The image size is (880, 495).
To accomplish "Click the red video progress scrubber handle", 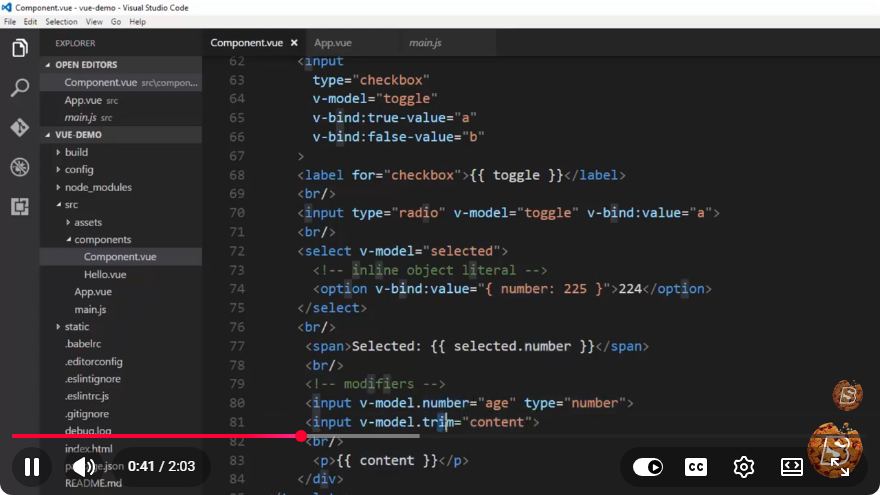I will tap(301, 436).
